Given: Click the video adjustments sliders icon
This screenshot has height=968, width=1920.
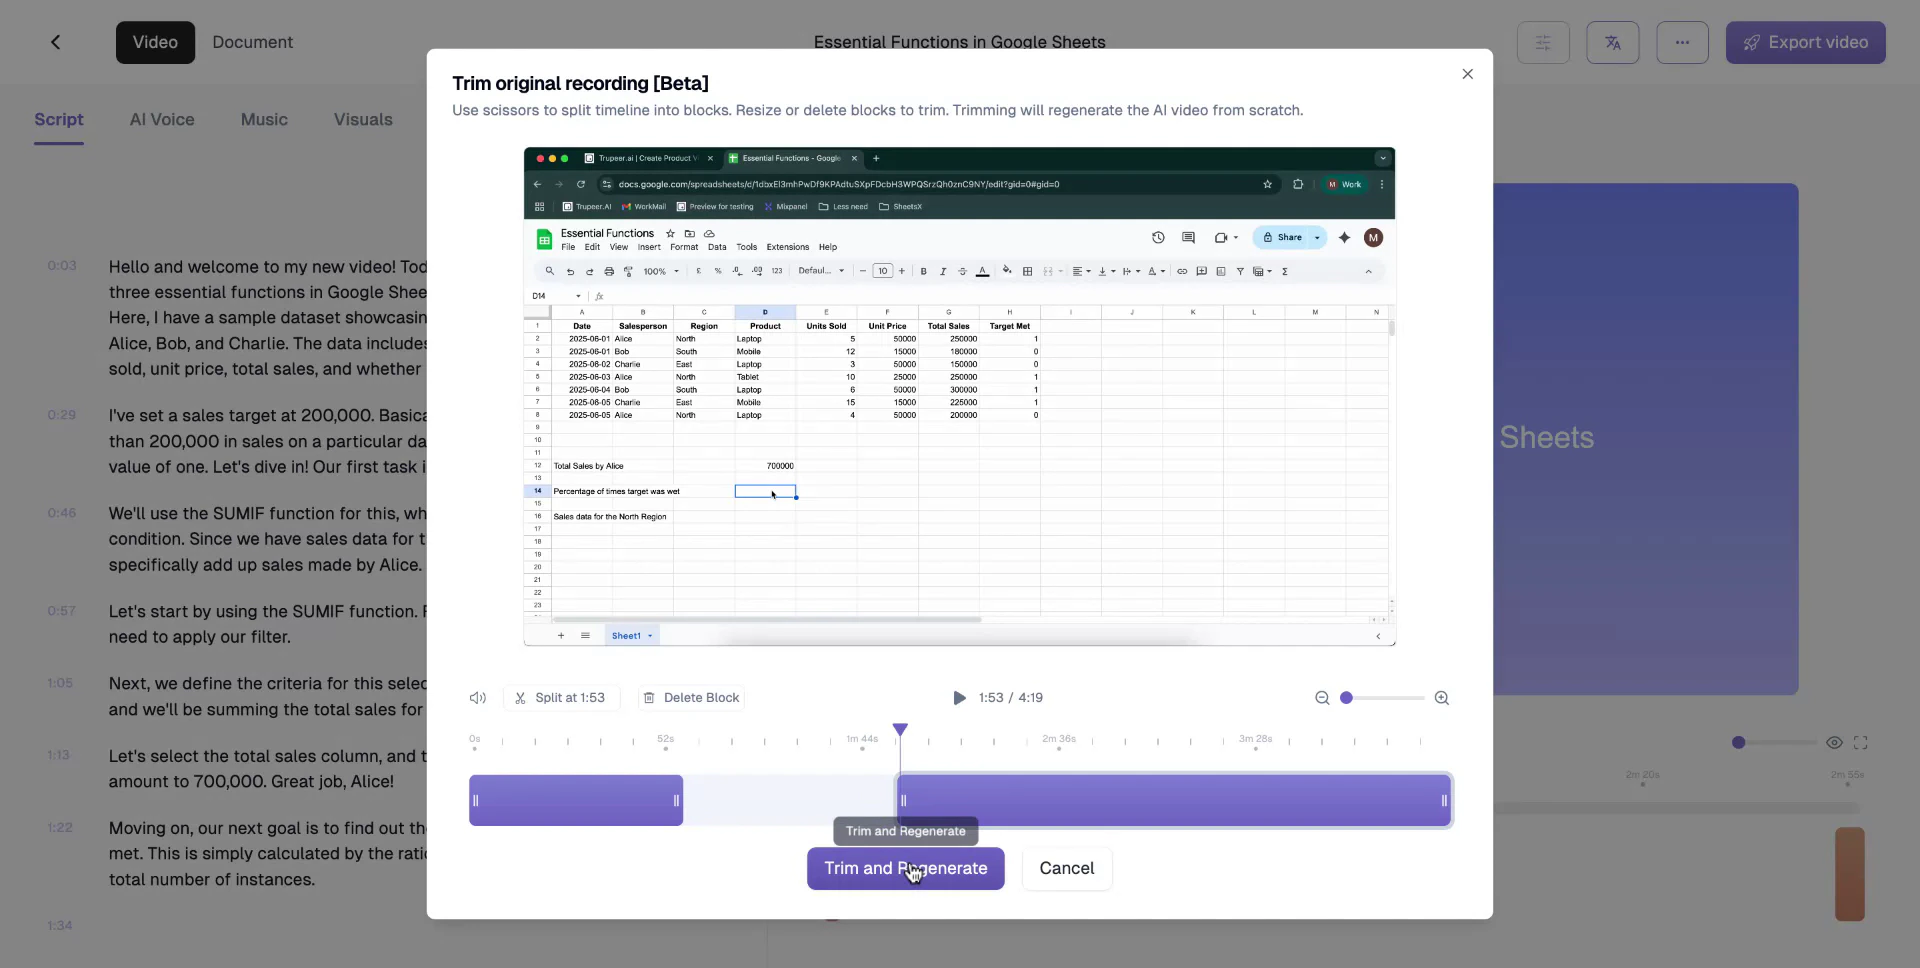Looking at the screenshot, I should (x=1543, y=42).
